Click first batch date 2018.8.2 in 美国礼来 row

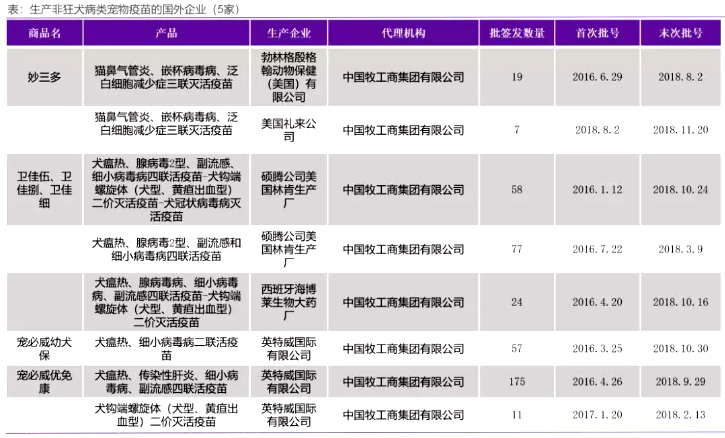[597, 130]
